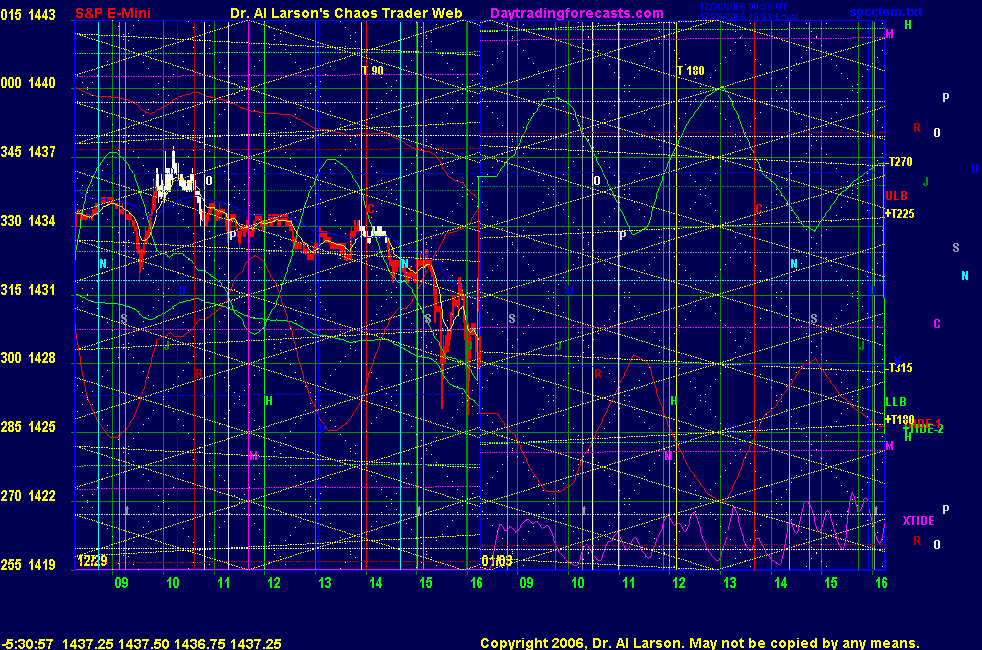Click the green H marker at top right
982x650 pixels.
click(908, 24)
